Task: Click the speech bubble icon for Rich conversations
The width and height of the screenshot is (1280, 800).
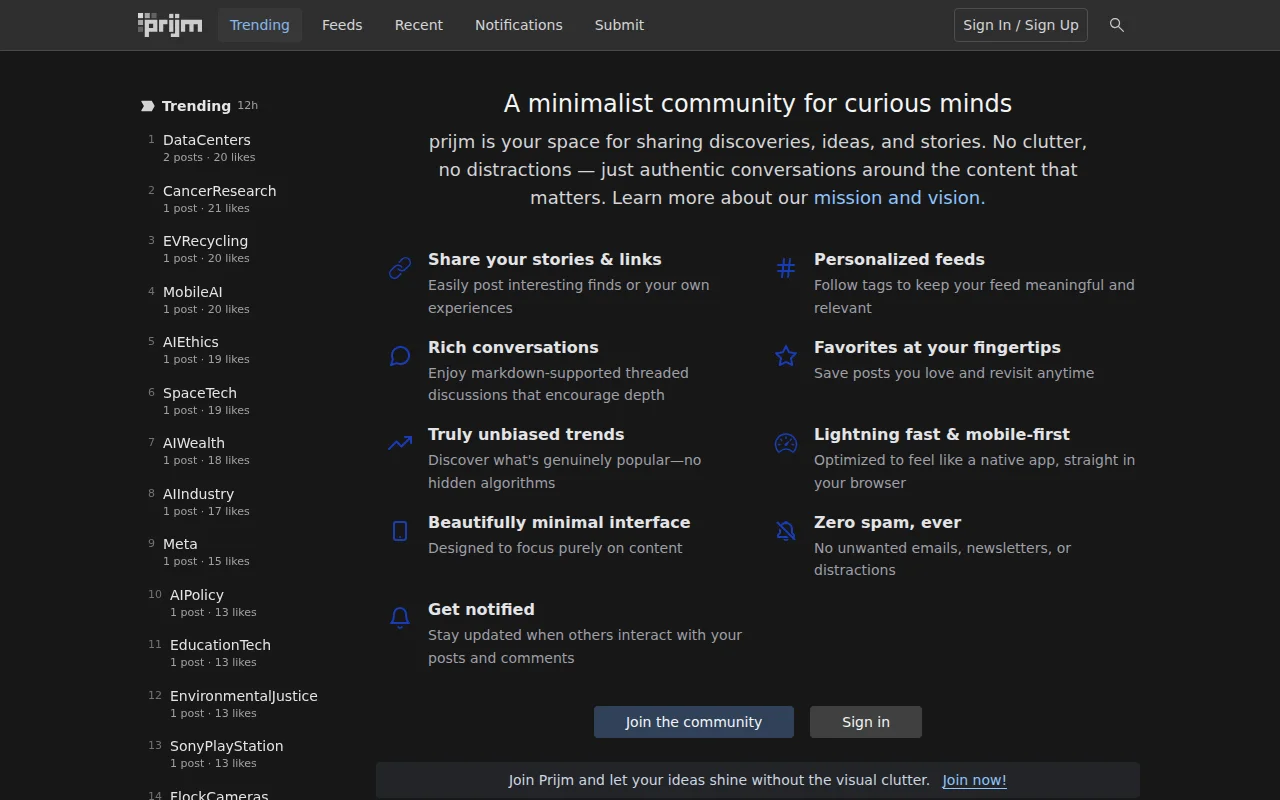Action: [400, 356]
